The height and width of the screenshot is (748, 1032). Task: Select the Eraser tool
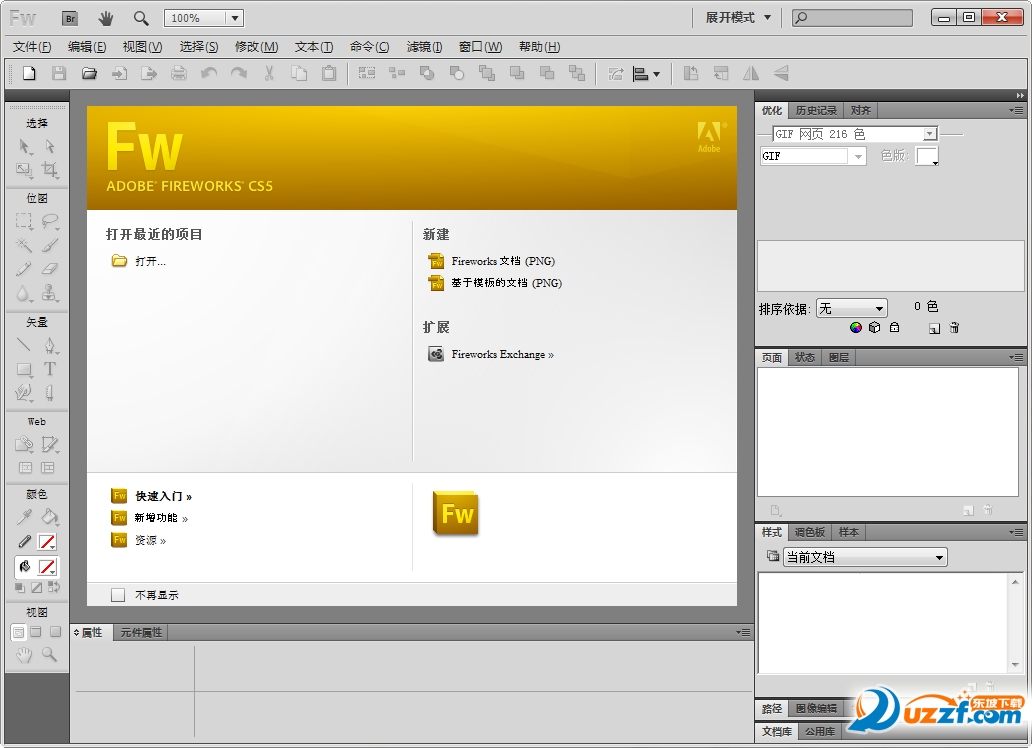[49, 269]
